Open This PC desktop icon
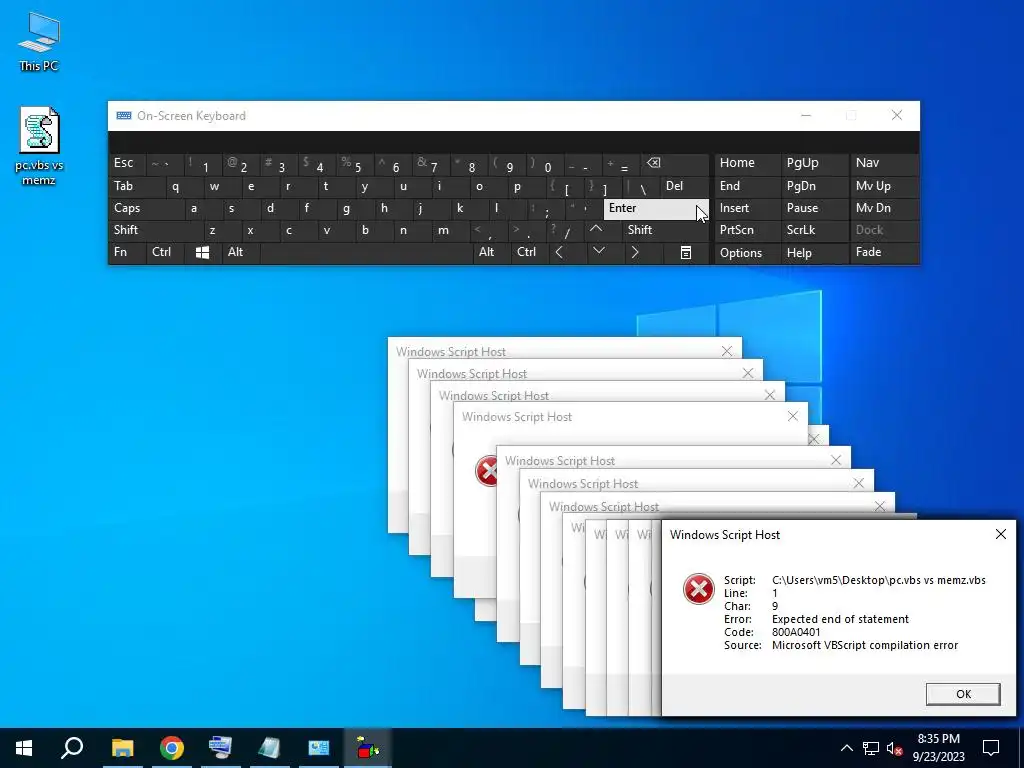The width and height of the screenshot is (1024, 768). point(39,41)
